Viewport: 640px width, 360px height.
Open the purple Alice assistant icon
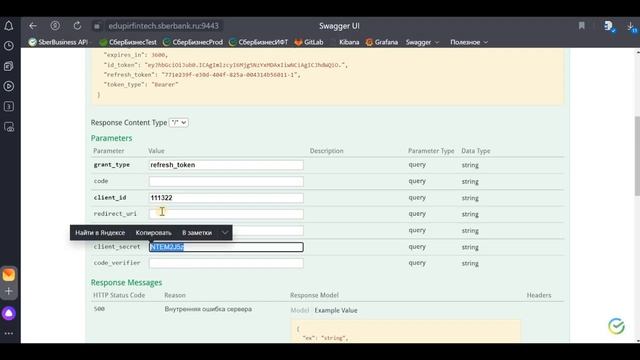[x=9, y=313]
